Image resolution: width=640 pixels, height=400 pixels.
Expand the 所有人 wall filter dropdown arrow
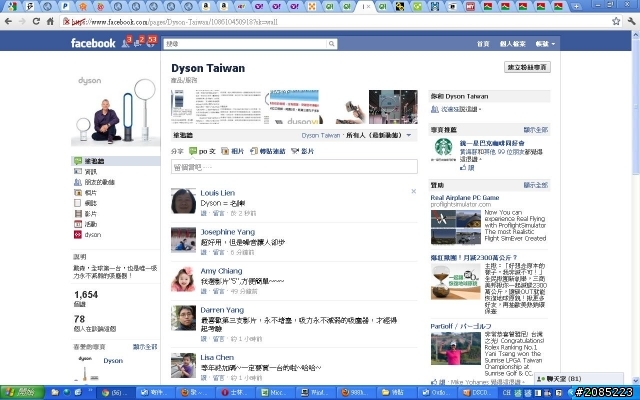pos(409,136)
